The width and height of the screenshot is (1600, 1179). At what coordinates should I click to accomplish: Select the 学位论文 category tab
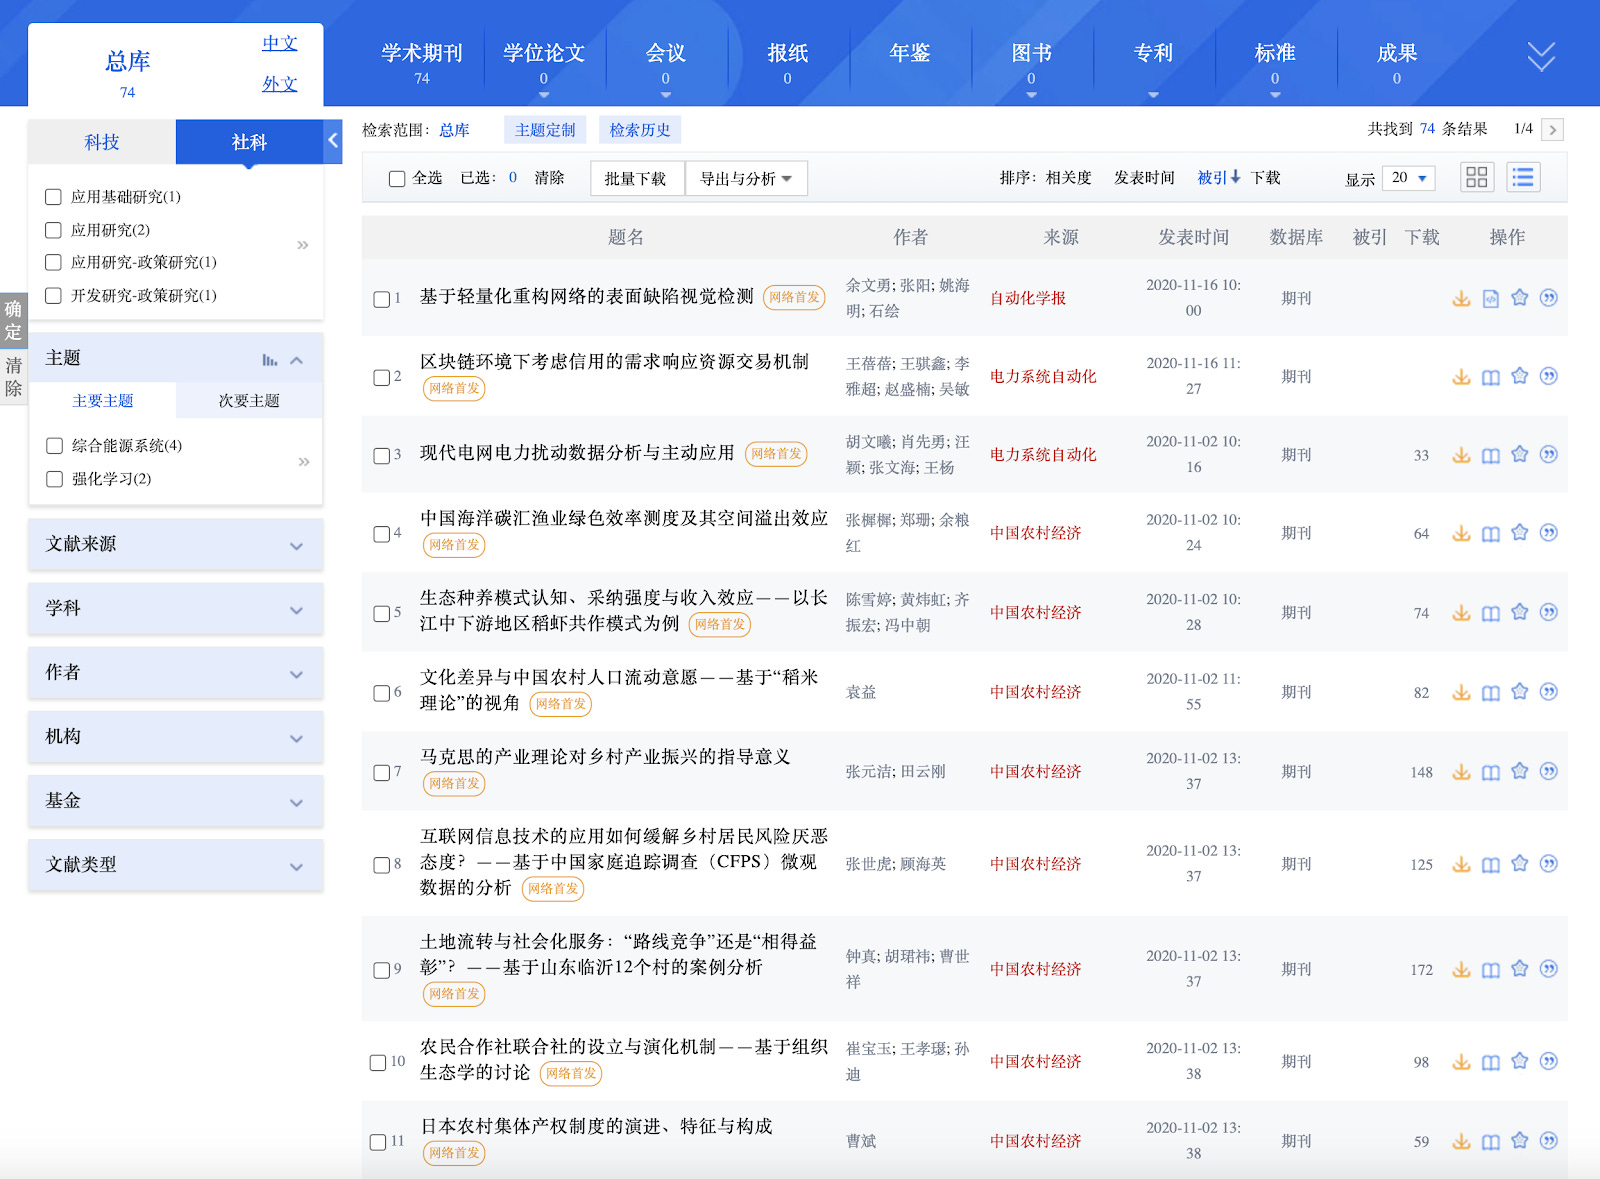click(545, 55)
